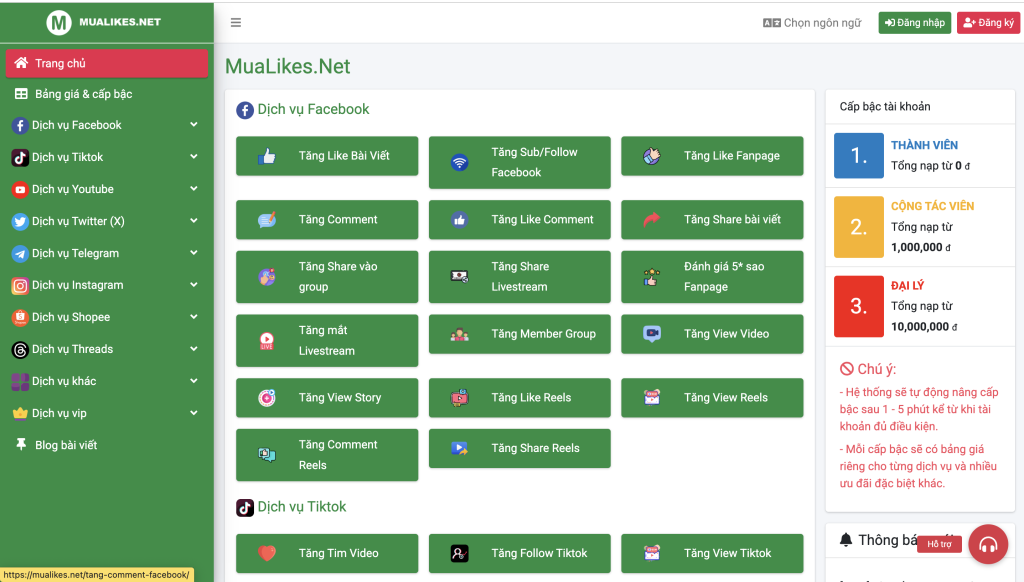Click the Shopee bag icon in sidebar
Screen dimensions: 1024x582
click(x=20, y=317)
